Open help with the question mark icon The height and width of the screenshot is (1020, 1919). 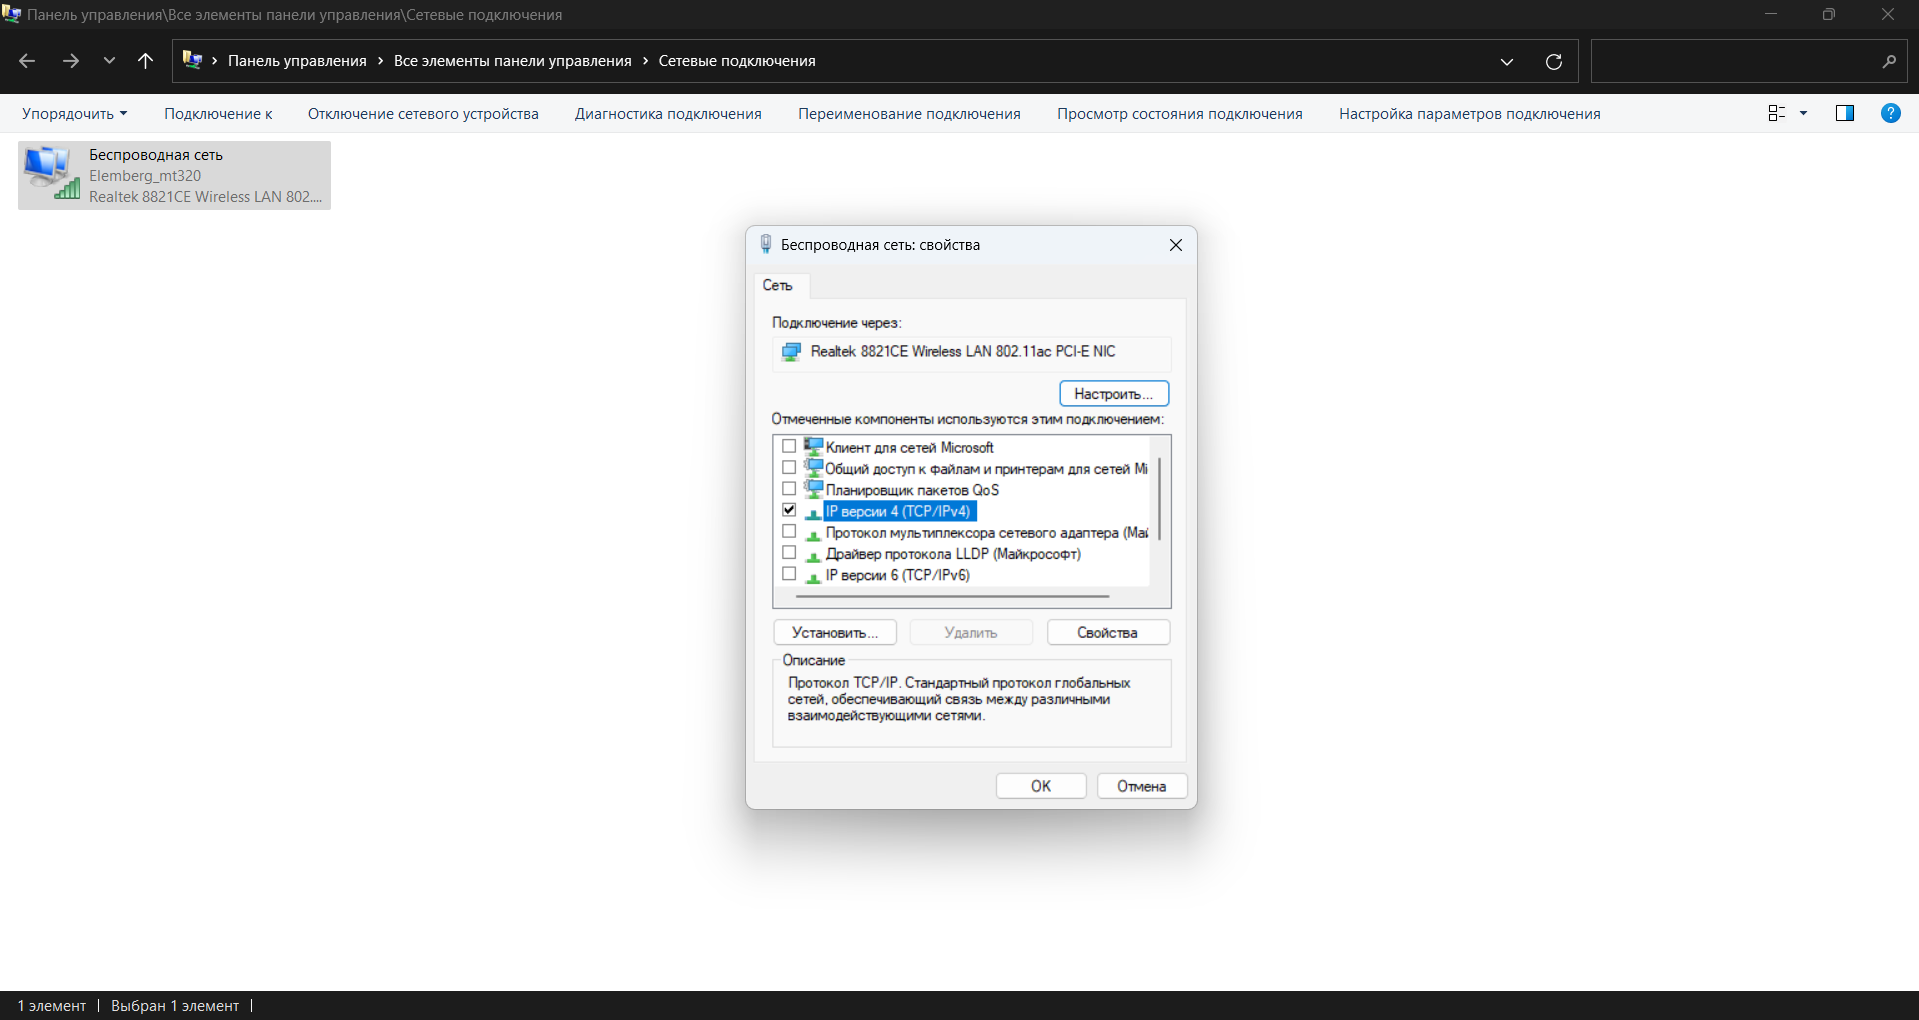[1891, 113]
